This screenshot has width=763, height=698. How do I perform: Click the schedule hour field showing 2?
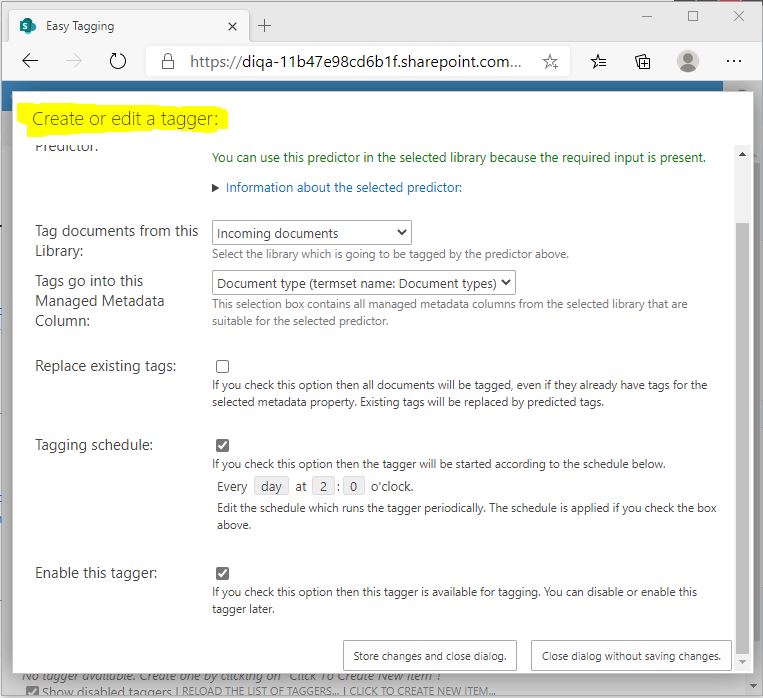[x=324, y=486]
